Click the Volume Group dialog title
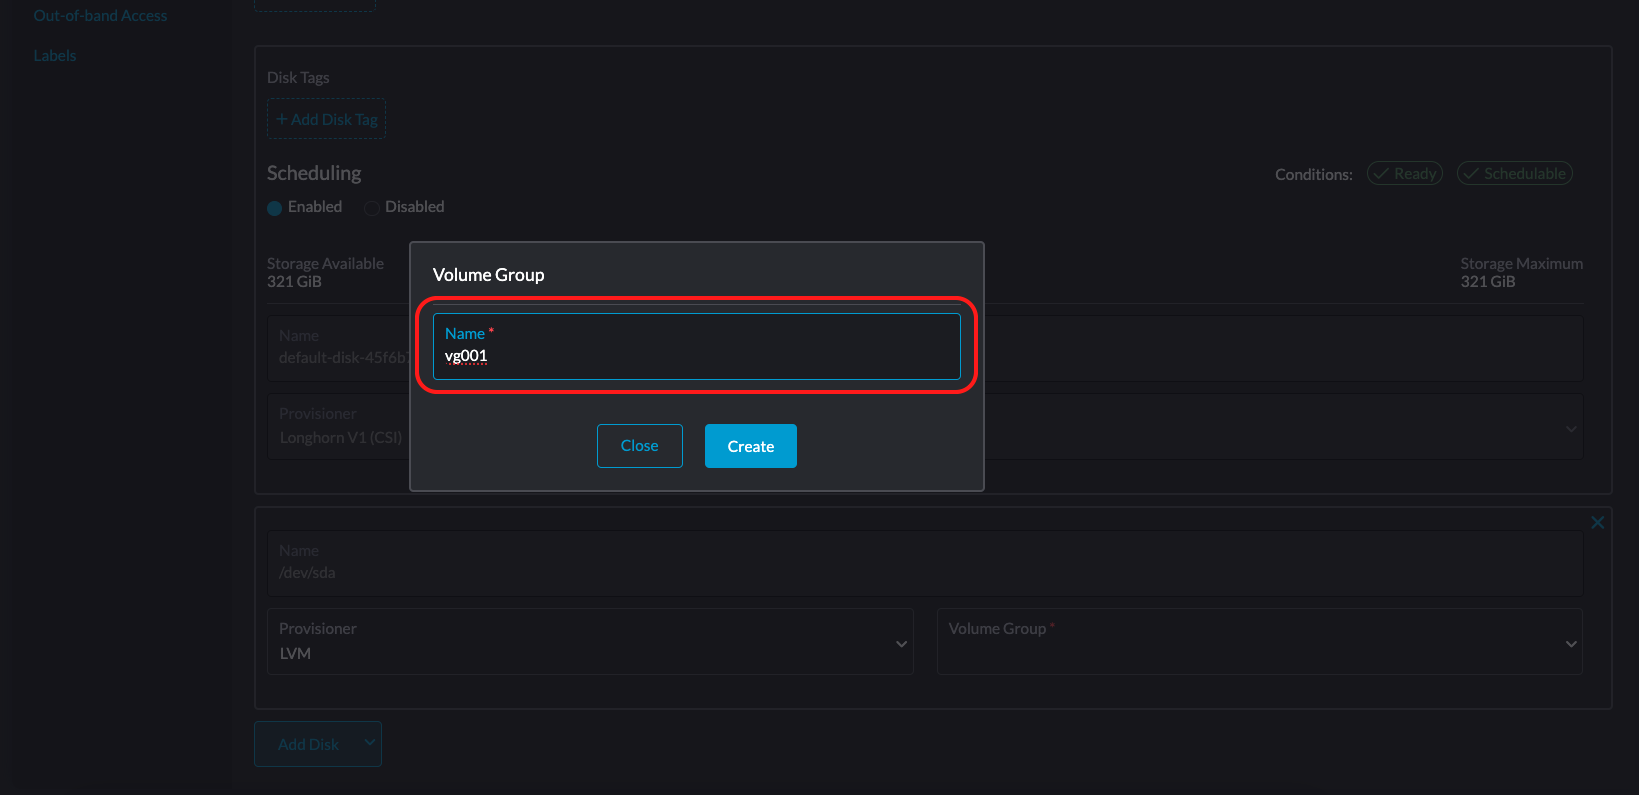The height and width of the screenshot is (795, 1639). pyautogui.click(x=488, y=275)
